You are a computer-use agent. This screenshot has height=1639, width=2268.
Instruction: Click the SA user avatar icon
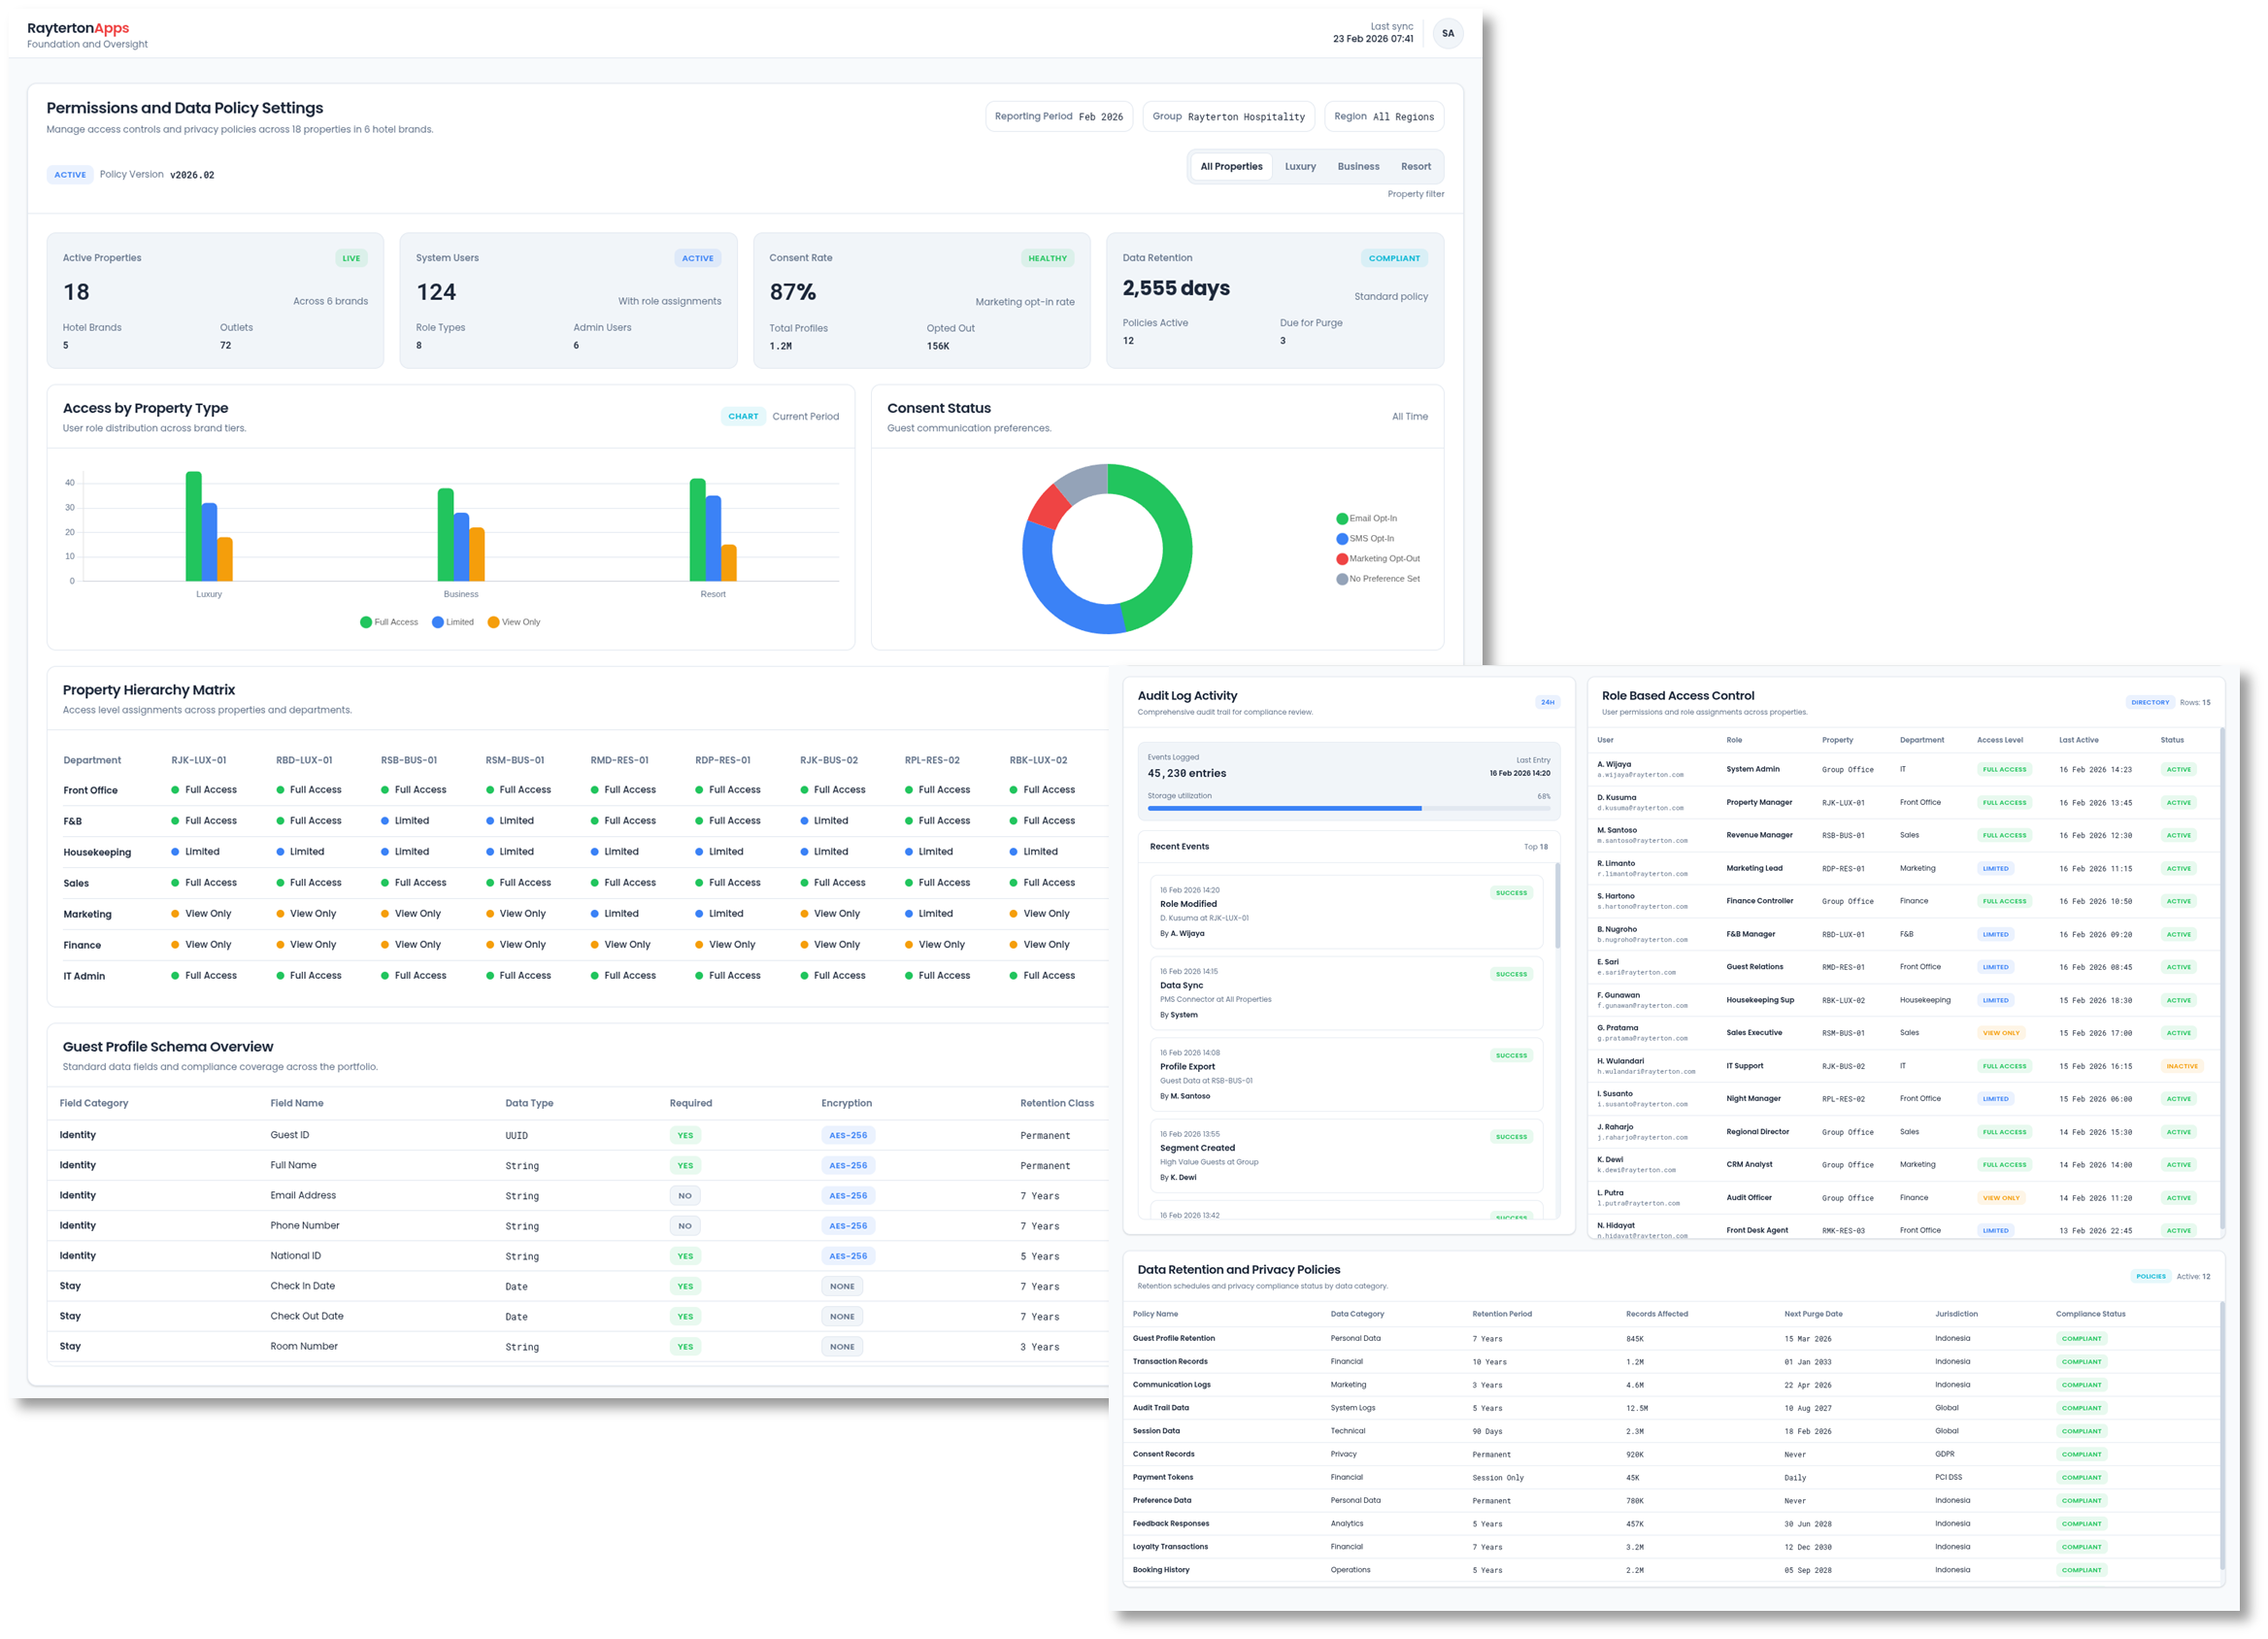[1448, 33]
